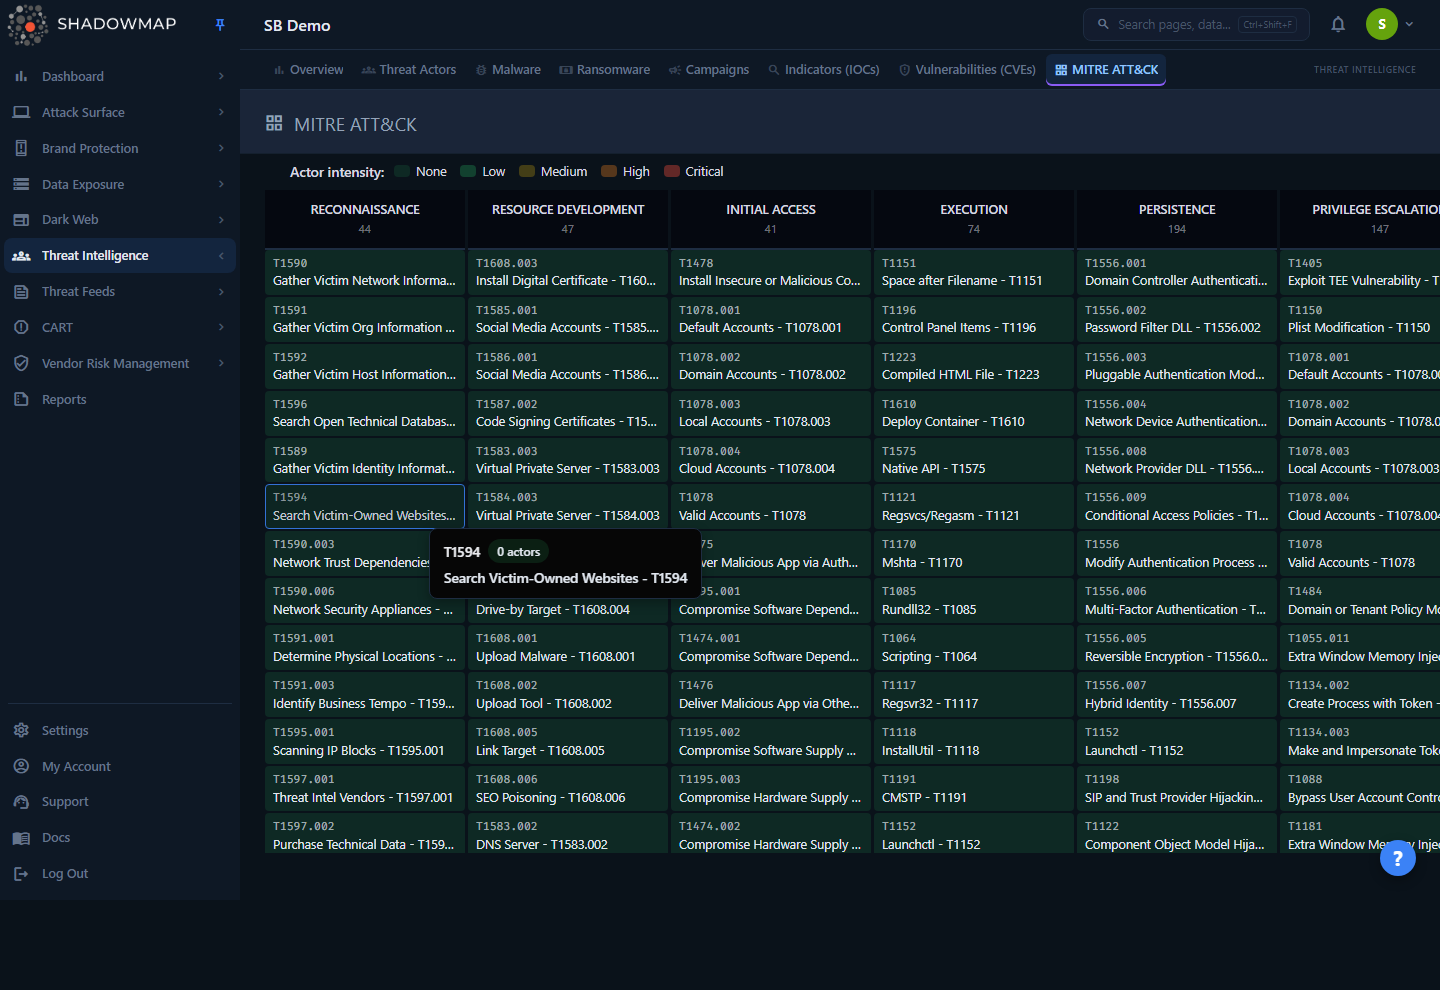Select T1608.003 Install Digital Certificate cell
Viewport: 1440px width, 990px height.
tap(568, 272)
